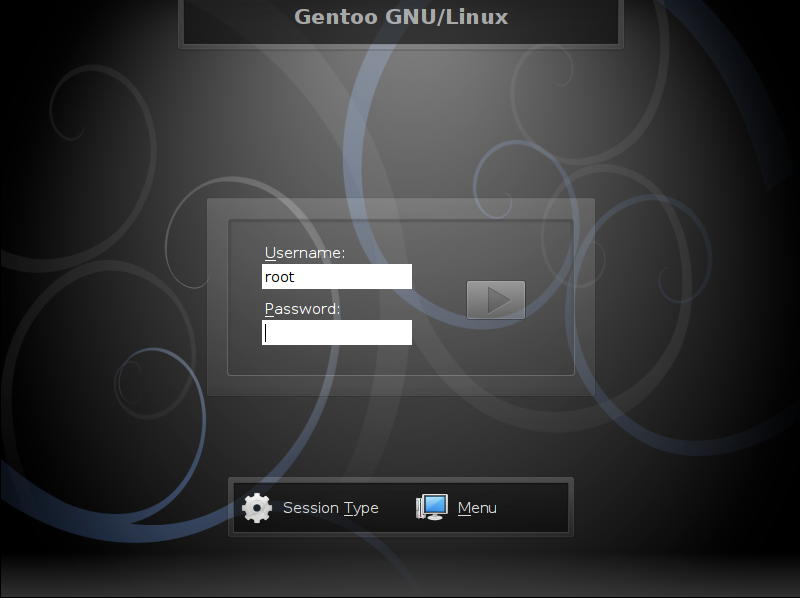800x598 pixels.
Task: Click the Password: label
Action: click(302, 309)
